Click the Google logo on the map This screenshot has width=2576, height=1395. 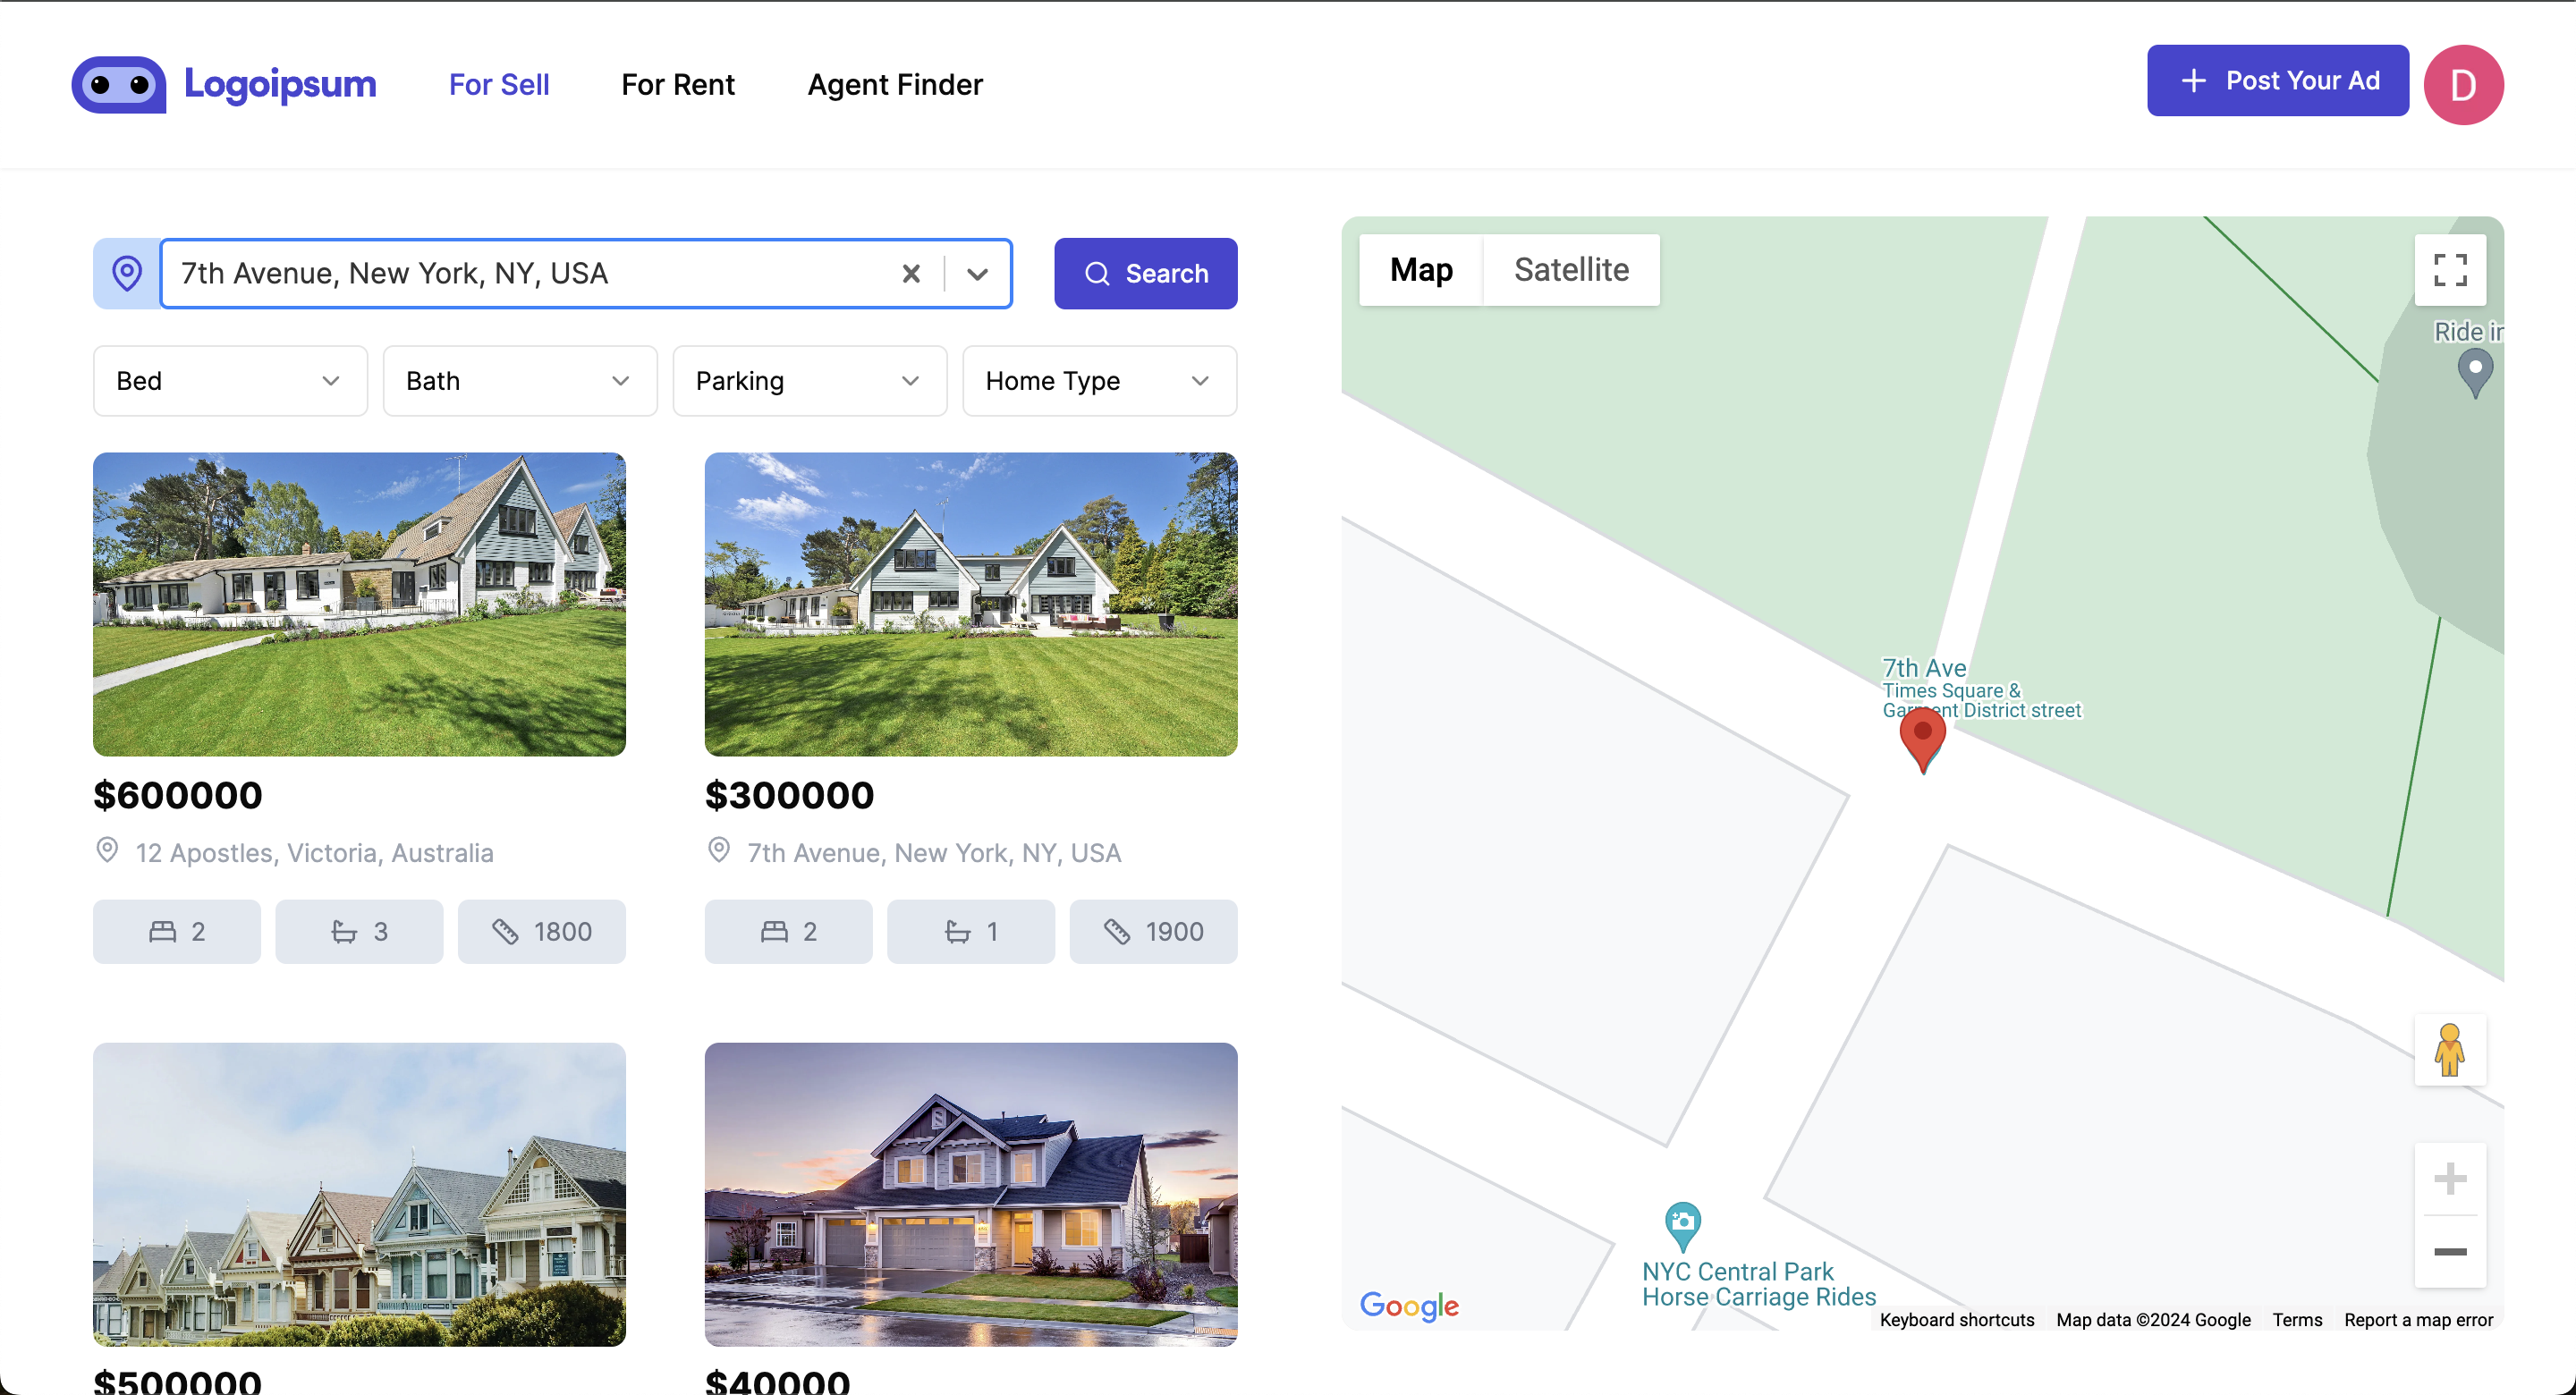[1408, 1305]
